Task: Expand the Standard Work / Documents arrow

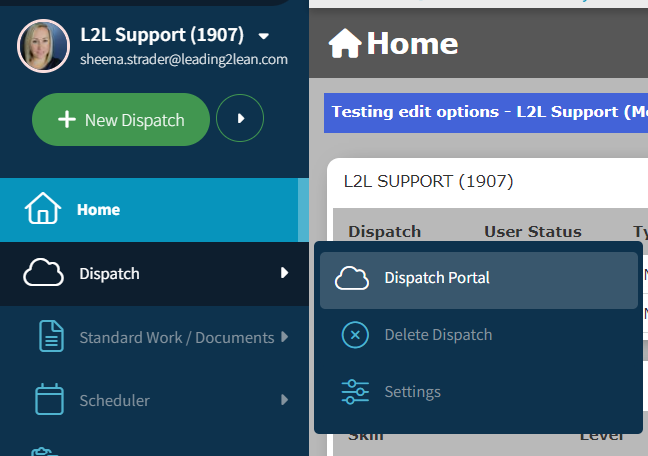Action: coord(285,337)
